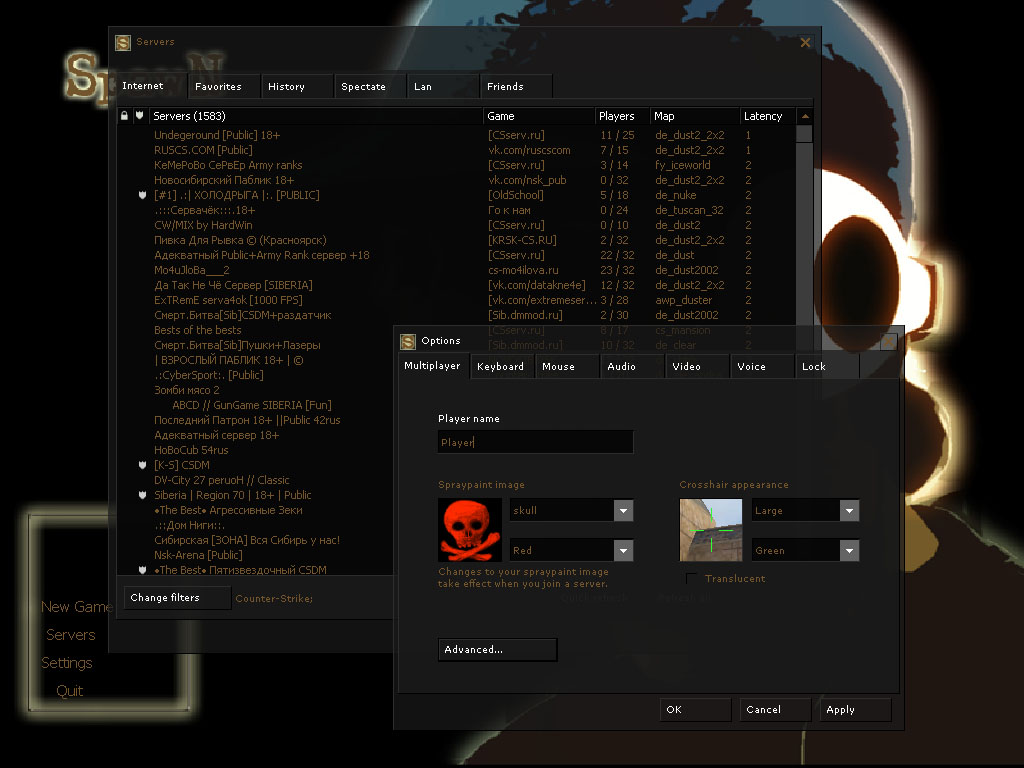Sort servers by the Game column
The width and height of the screenshot is (1024, 768).
[539, 116]
